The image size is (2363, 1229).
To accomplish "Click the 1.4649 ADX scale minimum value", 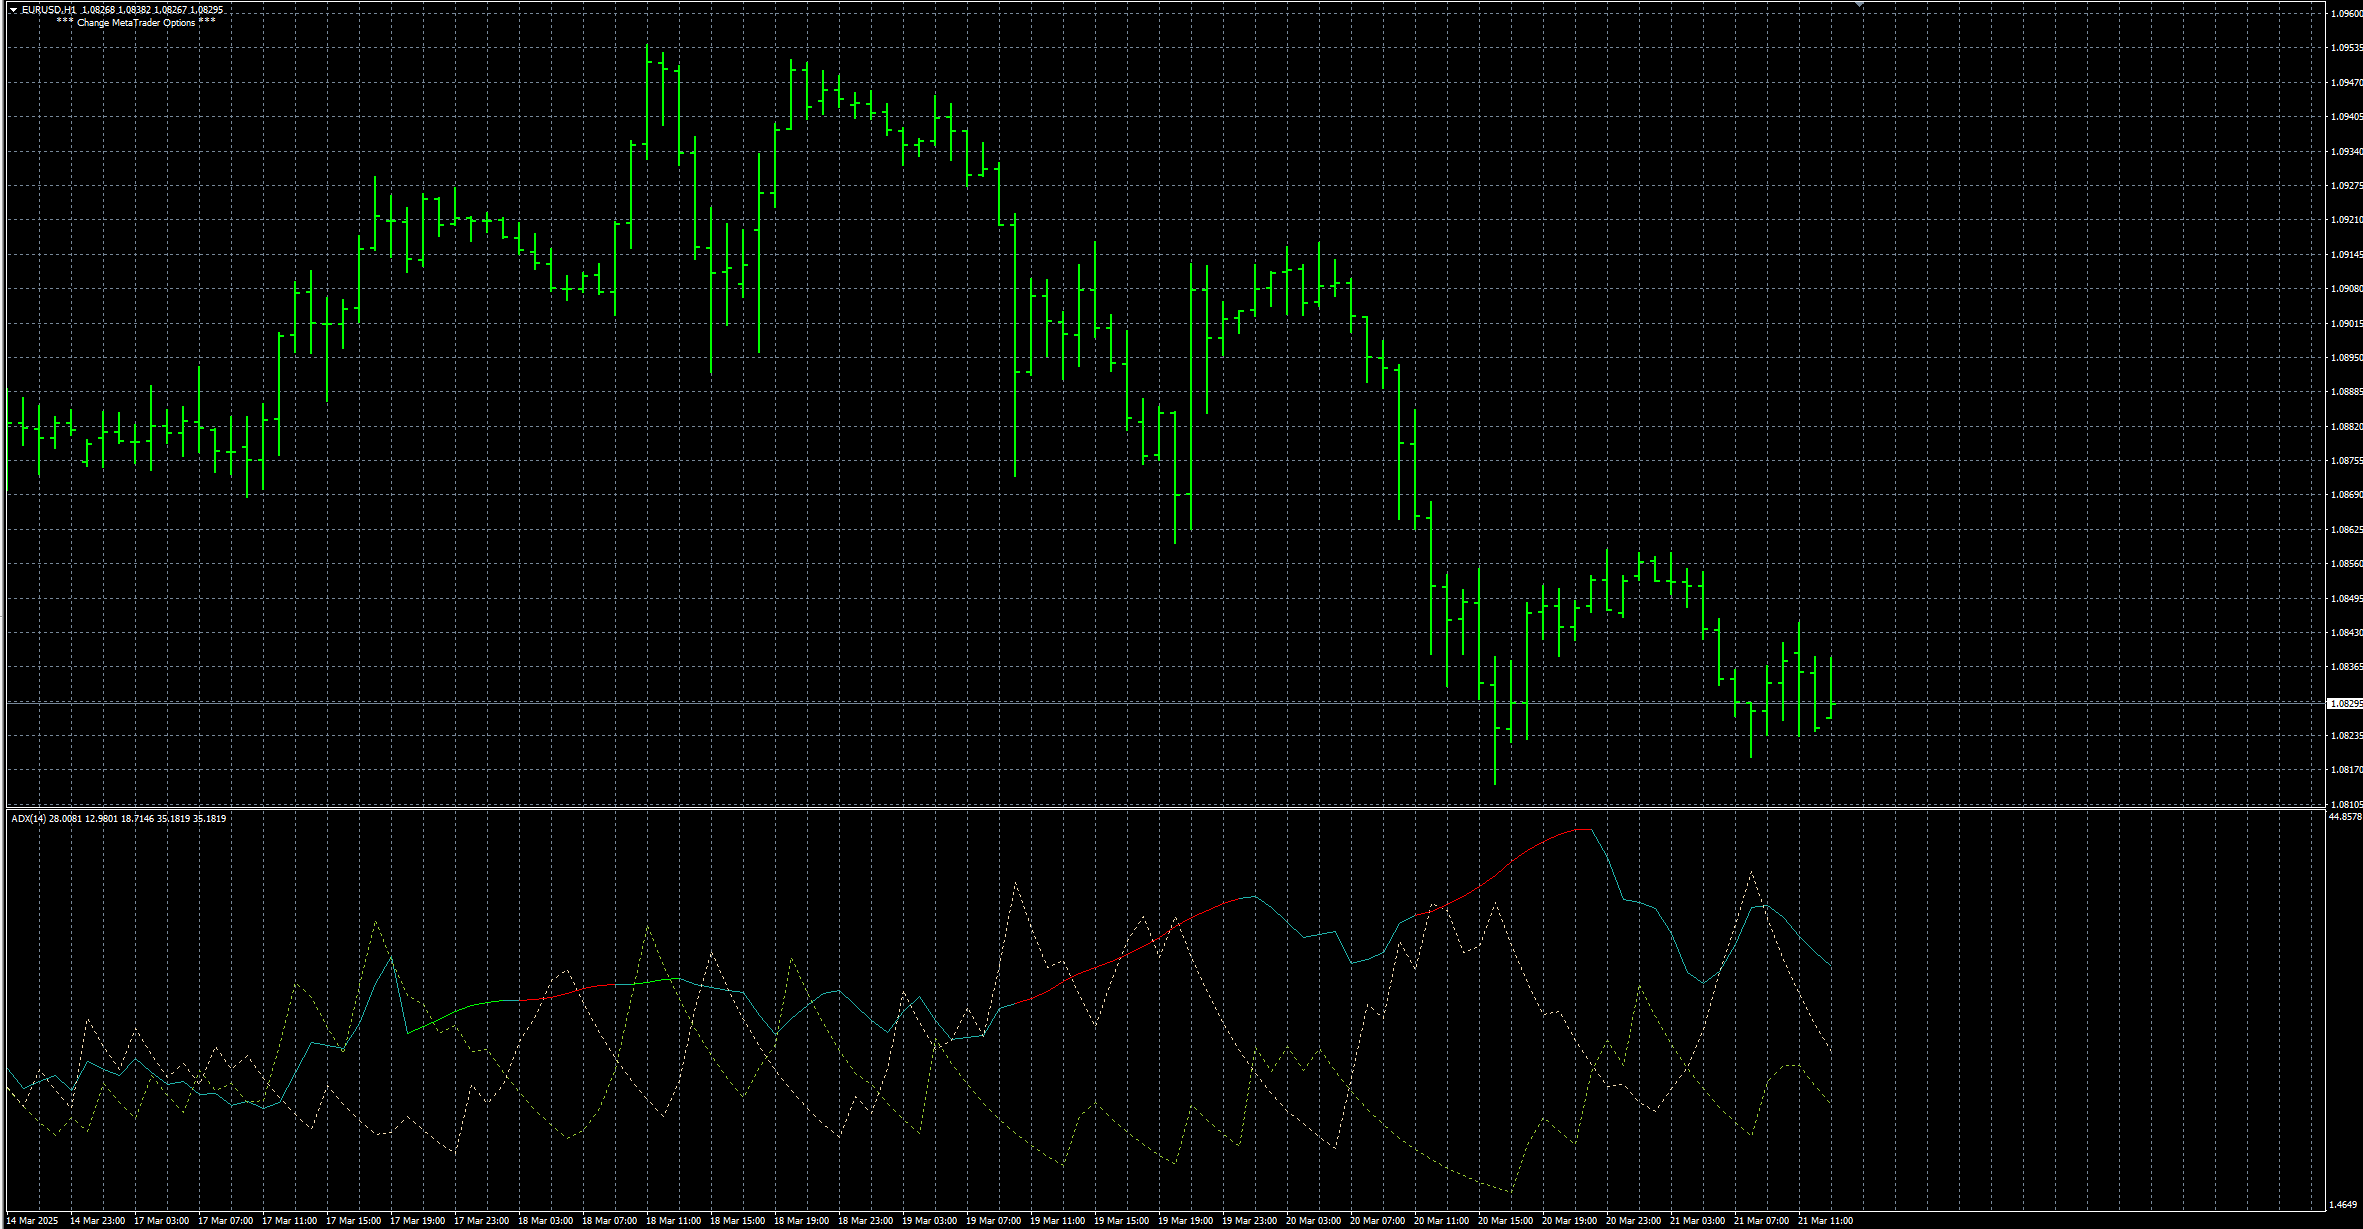I will (2342, 1205).
